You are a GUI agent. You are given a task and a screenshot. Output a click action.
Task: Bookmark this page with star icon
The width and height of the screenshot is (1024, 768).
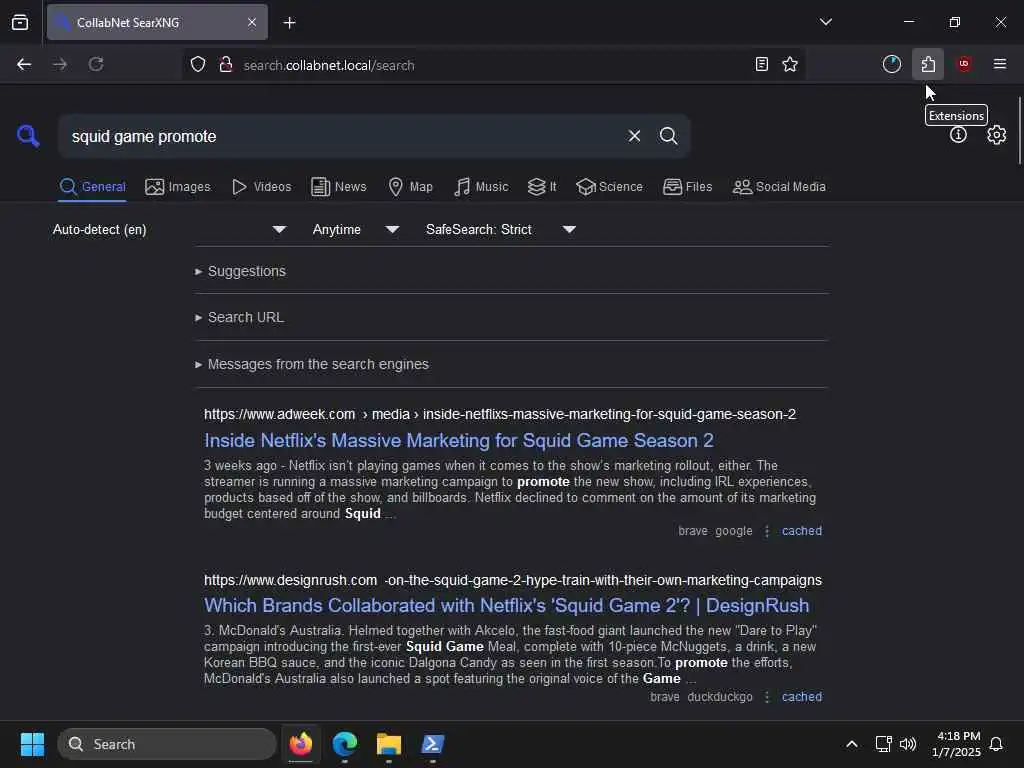click(x=790, y=65)
